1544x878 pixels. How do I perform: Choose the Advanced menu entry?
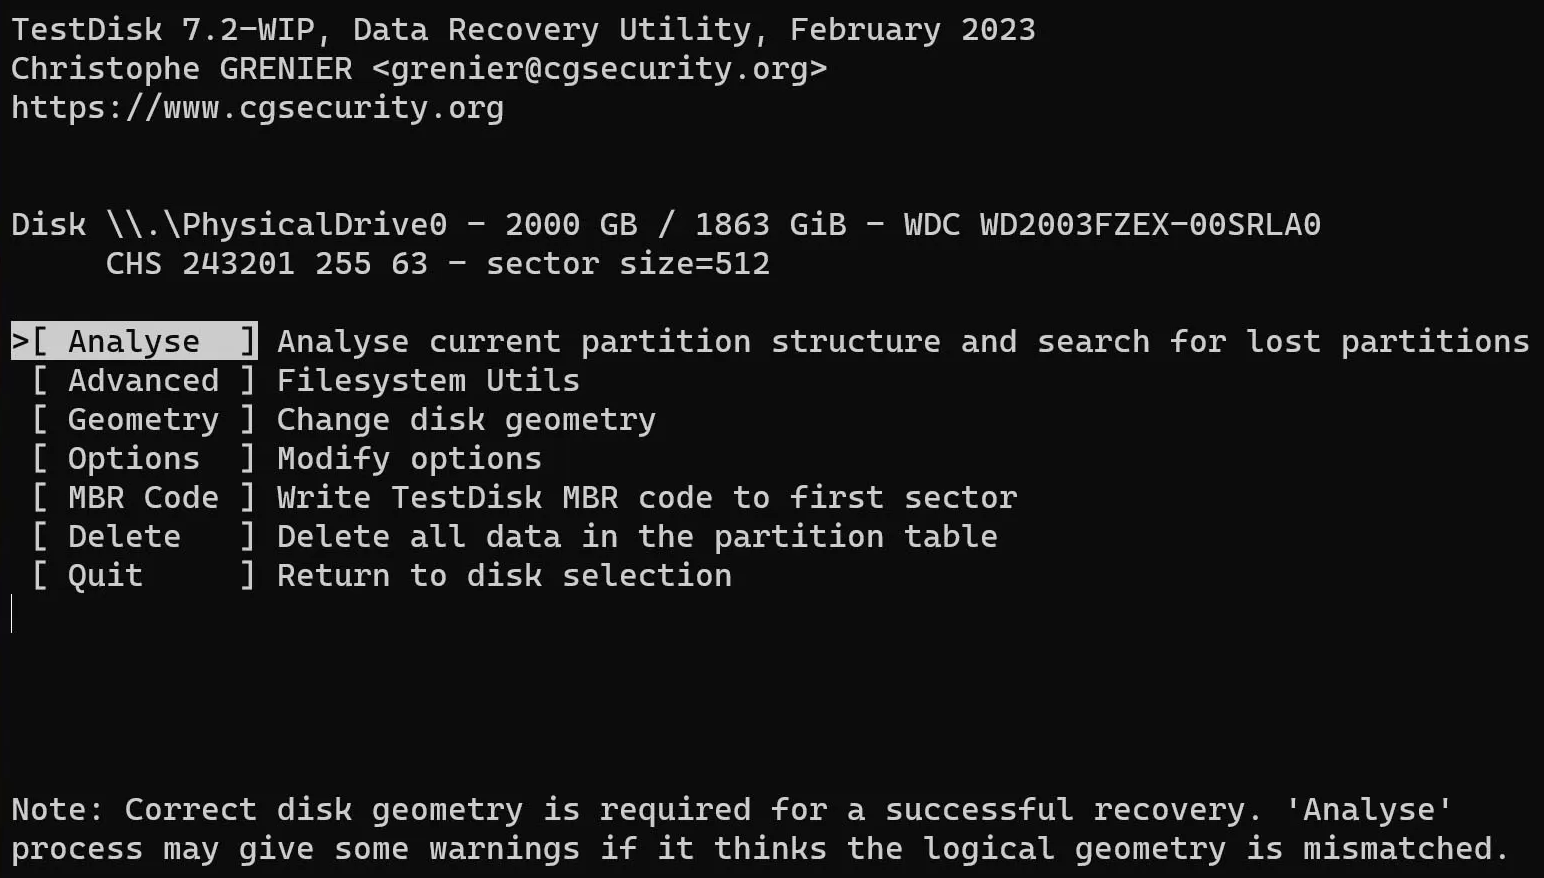(x=143, y=380)
